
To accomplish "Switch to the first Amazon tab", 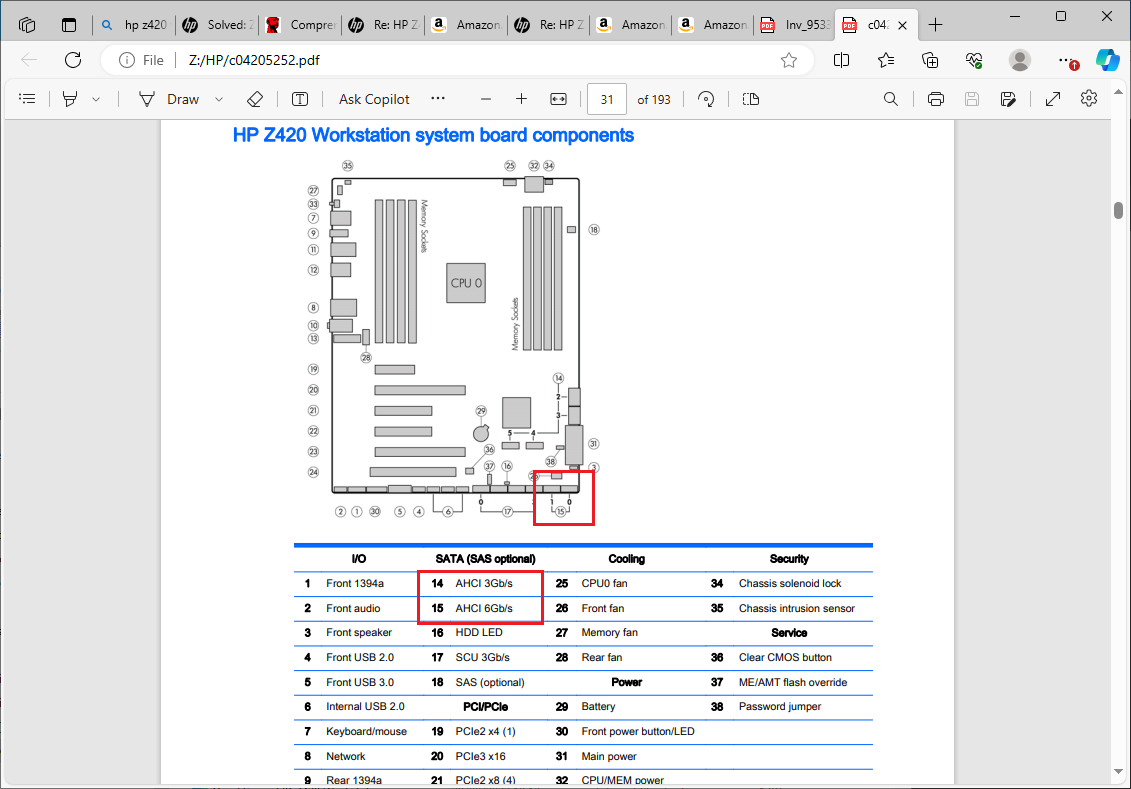I will pos(466,25).
